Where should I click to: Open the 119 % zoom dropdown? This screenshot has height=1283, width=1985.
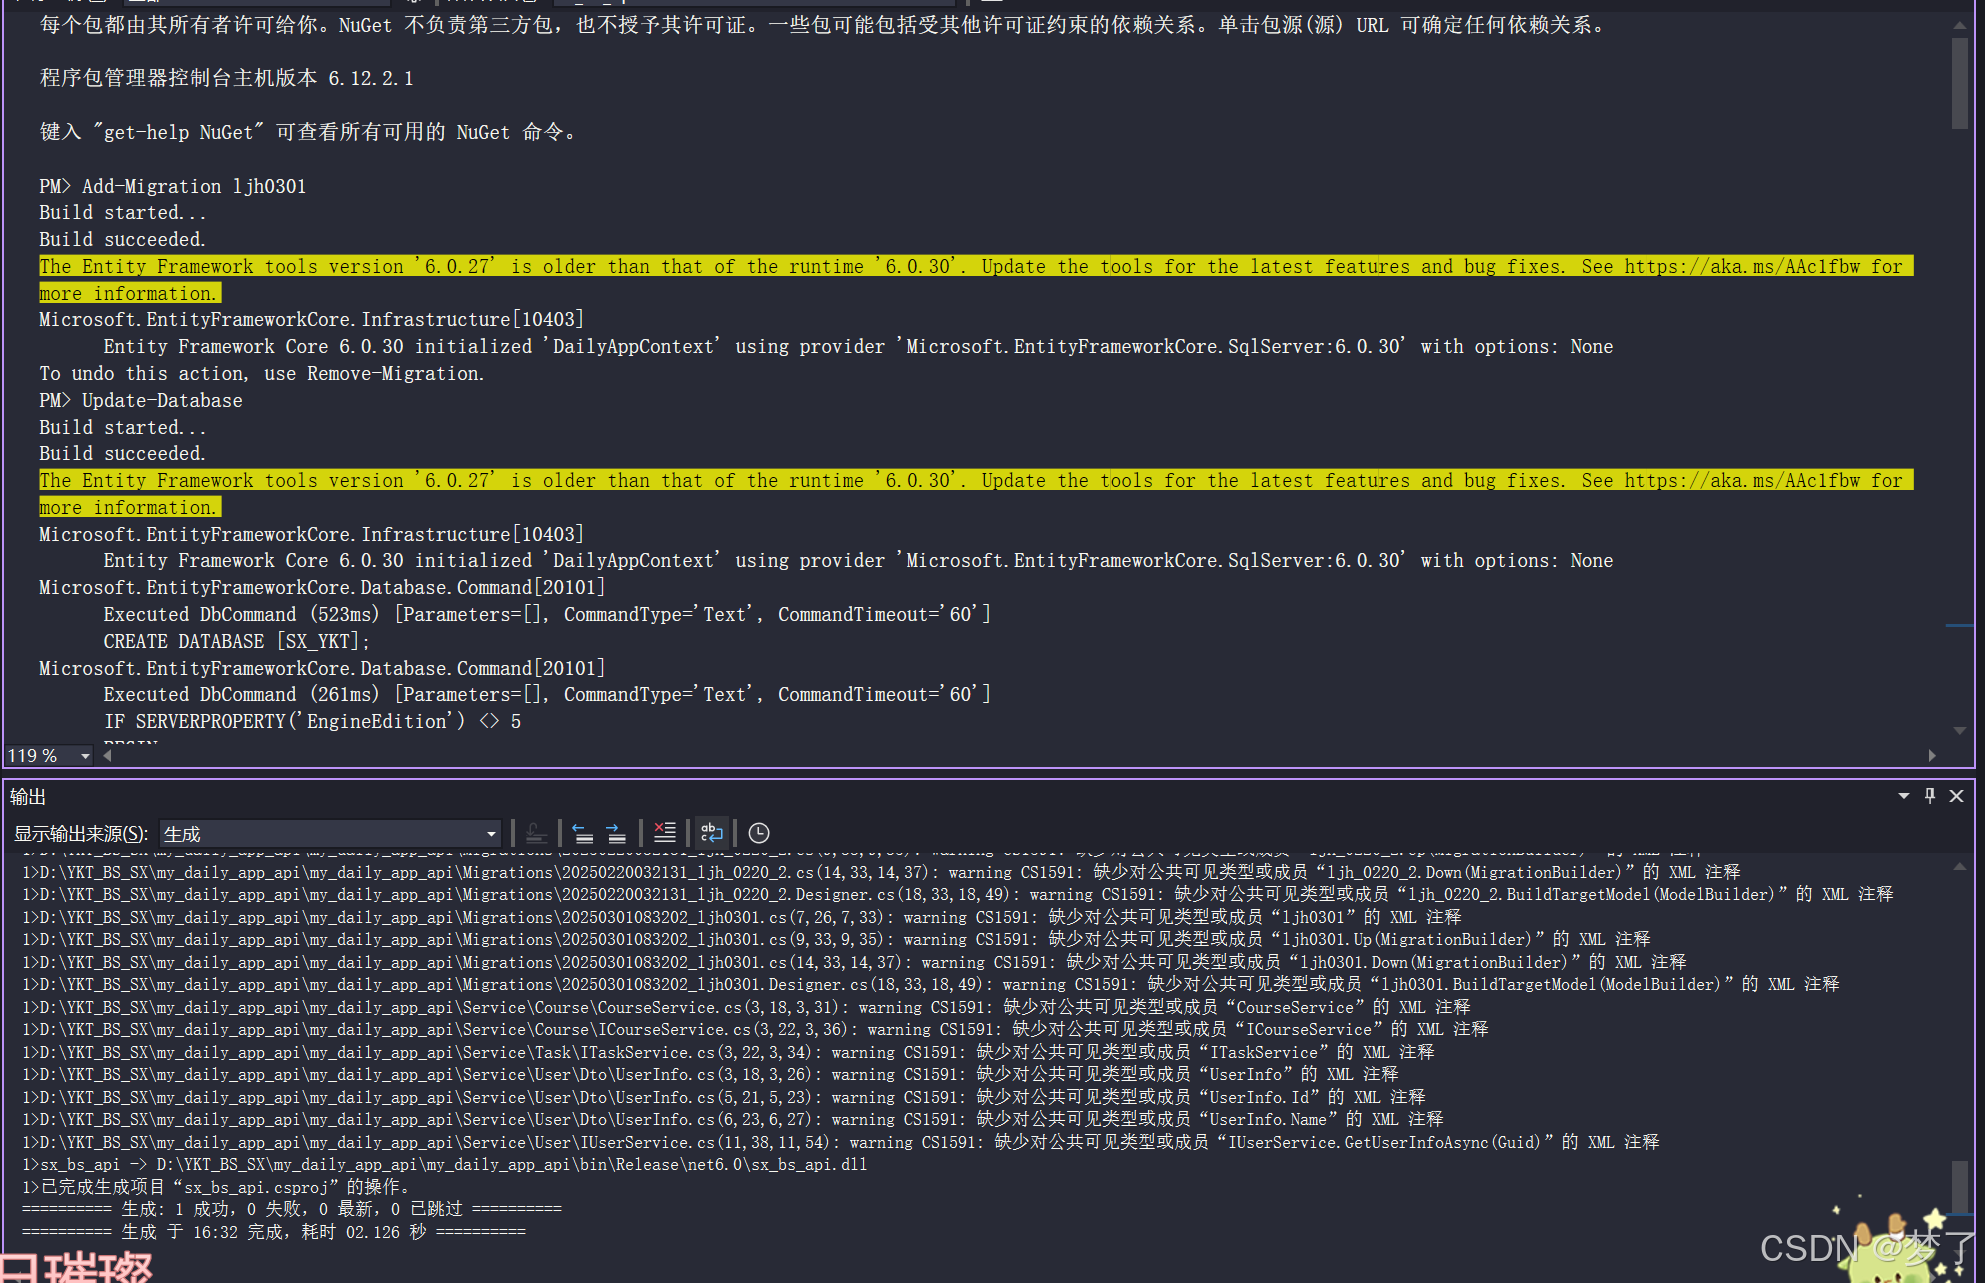(85, 756)
